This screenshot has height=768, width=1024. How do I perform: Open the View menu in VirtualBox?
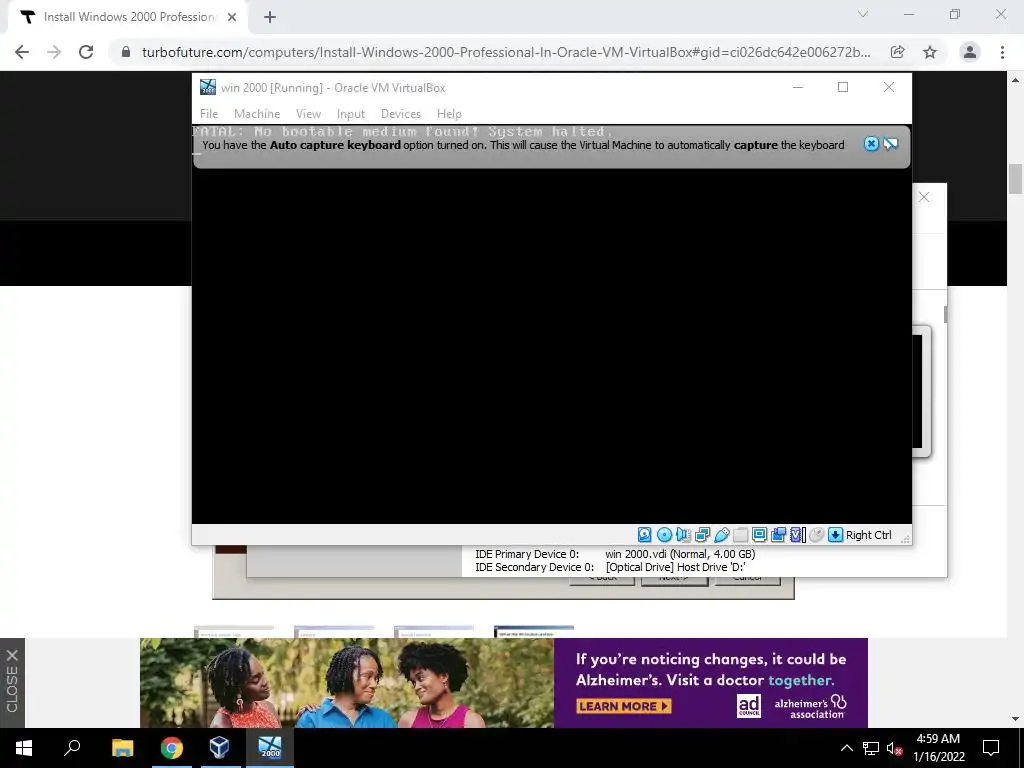click(308, 114)
